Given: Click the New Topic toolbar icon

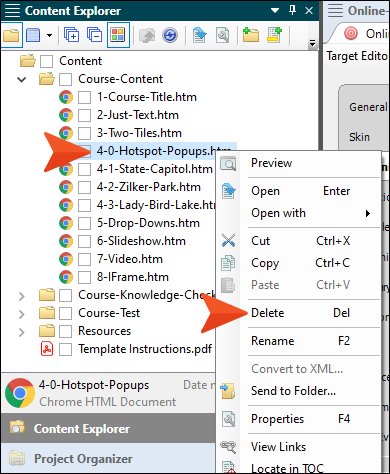Looking at the screenshot, I should click(x=275, y=35).
